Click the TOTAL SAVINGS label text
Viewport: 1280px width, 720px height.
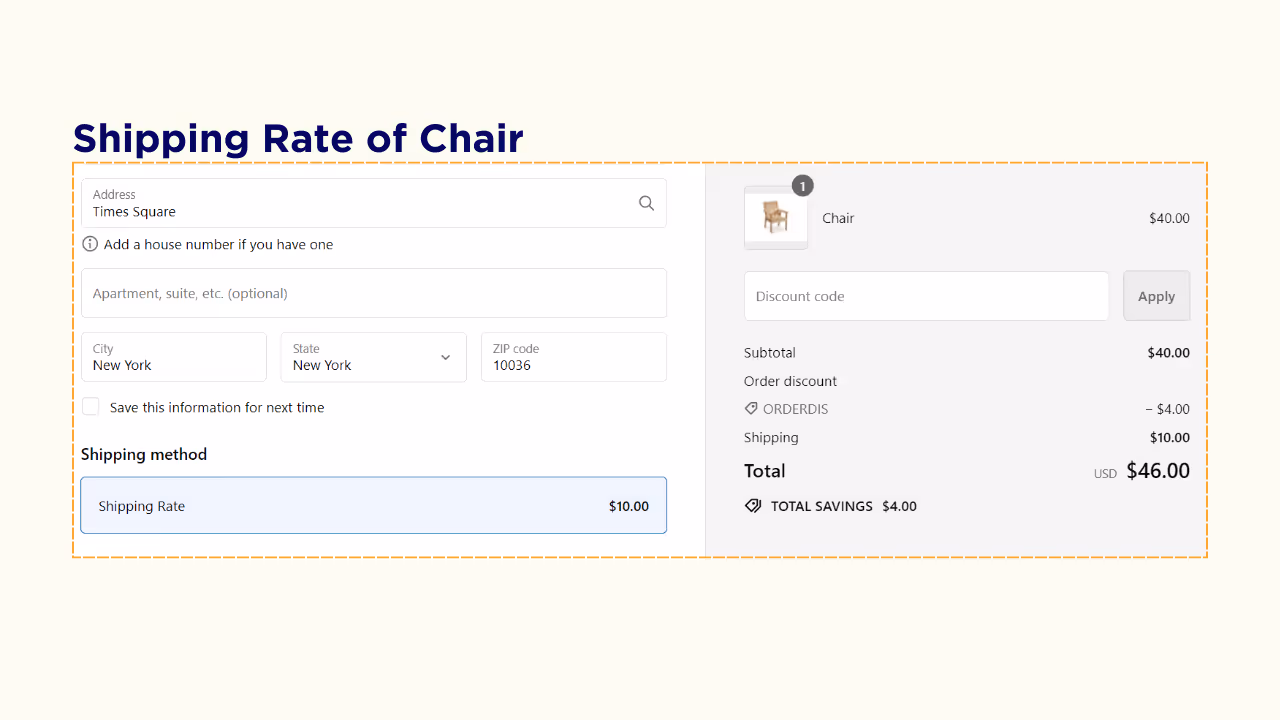click(822, 506)
